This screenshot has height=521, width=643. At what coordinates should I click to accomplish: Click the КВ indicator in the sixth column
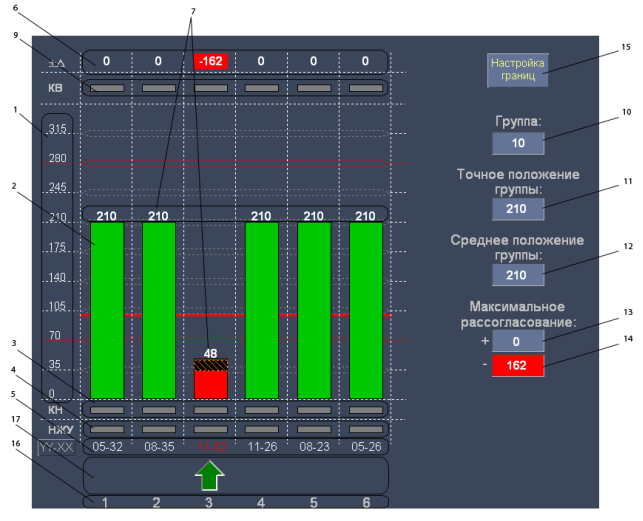(366, 88)
